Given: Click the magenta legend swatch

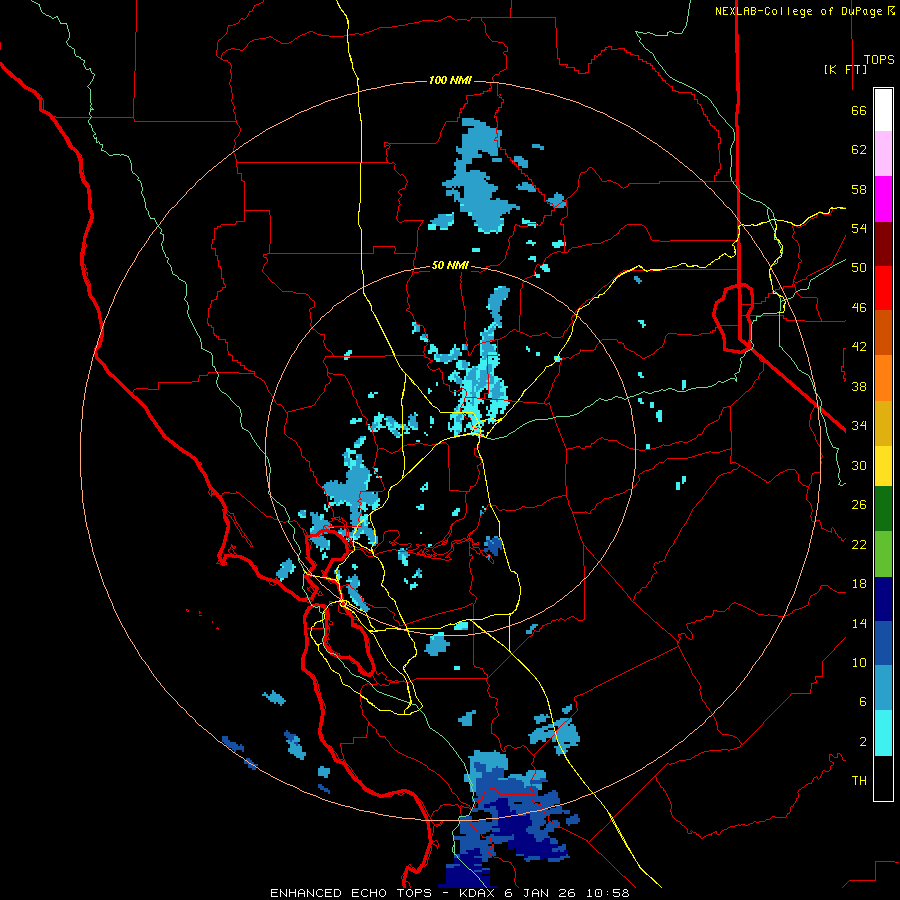Looking at the screenshot, I should [x=883, y=199].
